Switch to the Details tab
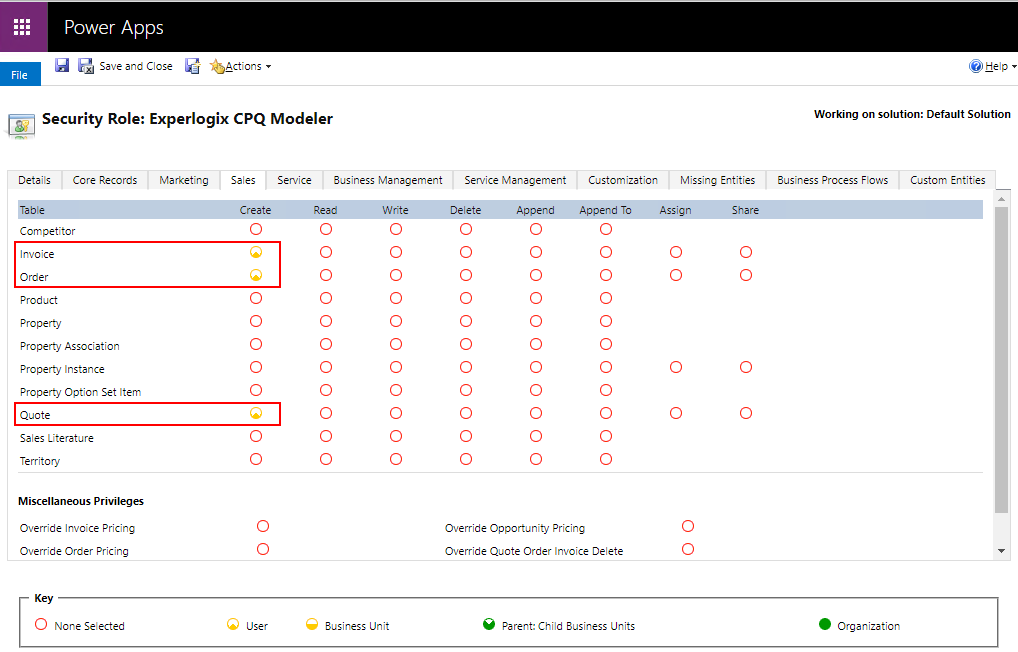Screen dimensions: 1018x652 pos(34,180)
